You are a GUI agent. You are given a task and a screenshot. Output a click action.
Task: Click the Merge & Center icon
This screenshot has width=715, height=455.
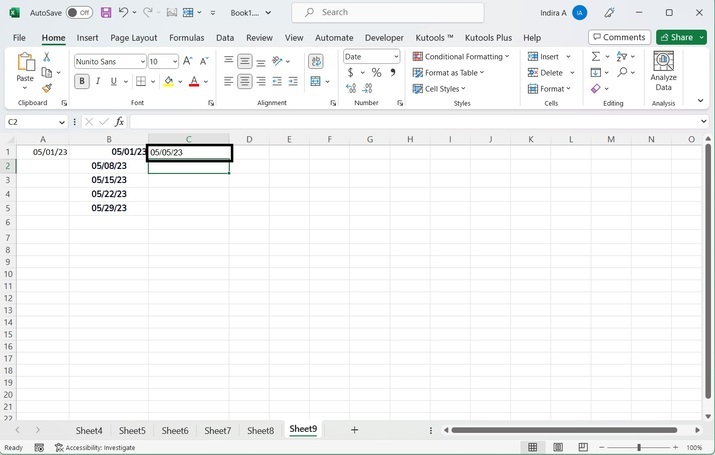(x=315, y=81)
